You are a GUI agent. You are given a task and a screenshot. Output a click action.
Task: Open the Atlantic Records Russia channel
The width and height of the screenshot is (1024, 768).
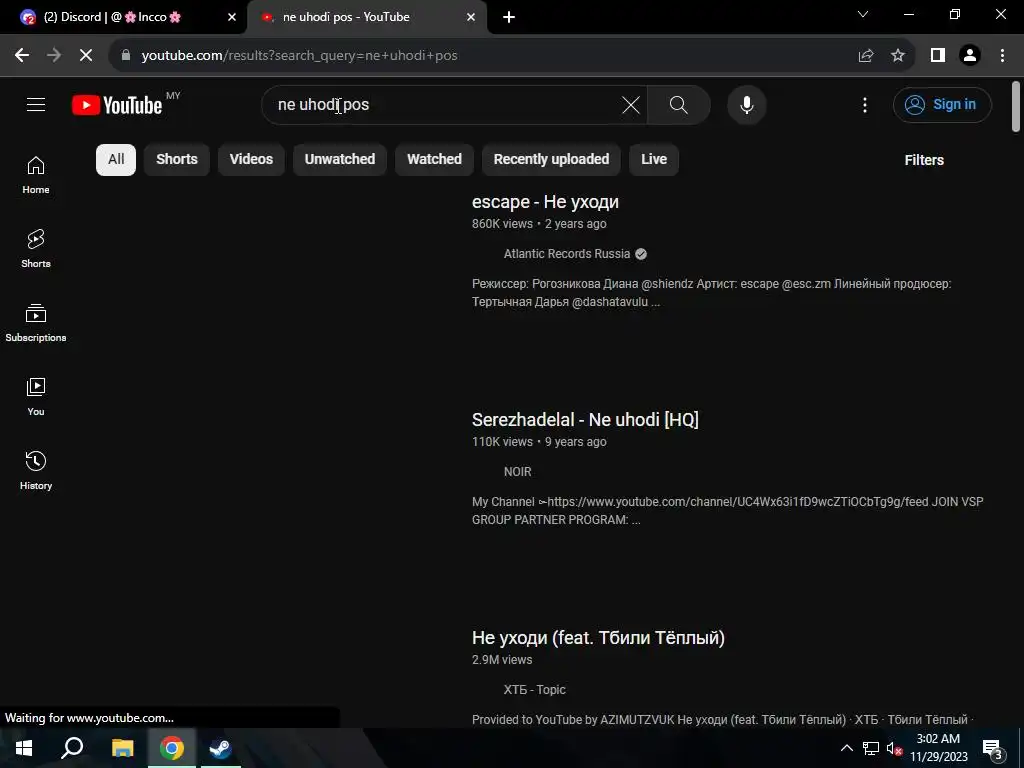point(567,254)
